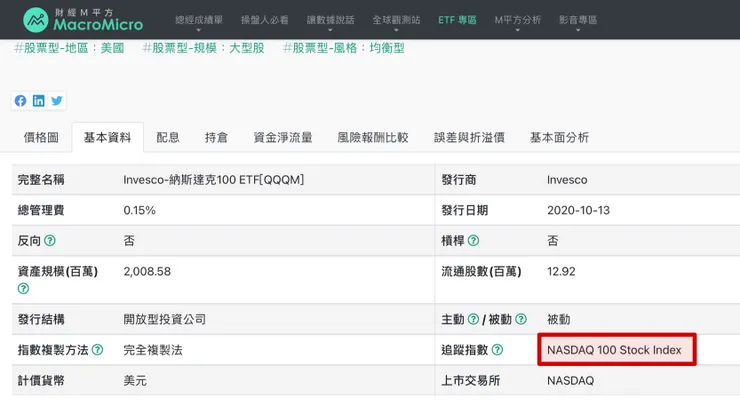Click Invesco-納斯達克100 ETF[QQQM] name text
The image size is (740, 407).
(213, 180)
